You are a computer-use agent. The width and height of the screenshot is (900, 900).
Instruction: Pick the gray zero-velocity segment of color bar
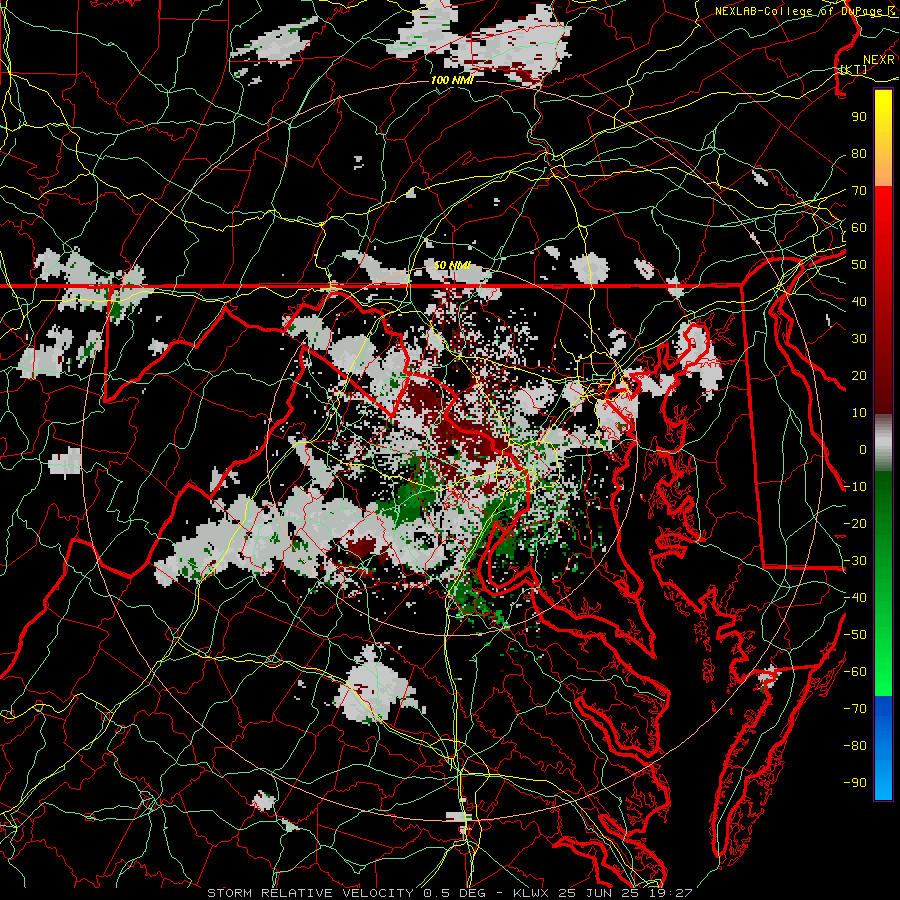[883, 442]
